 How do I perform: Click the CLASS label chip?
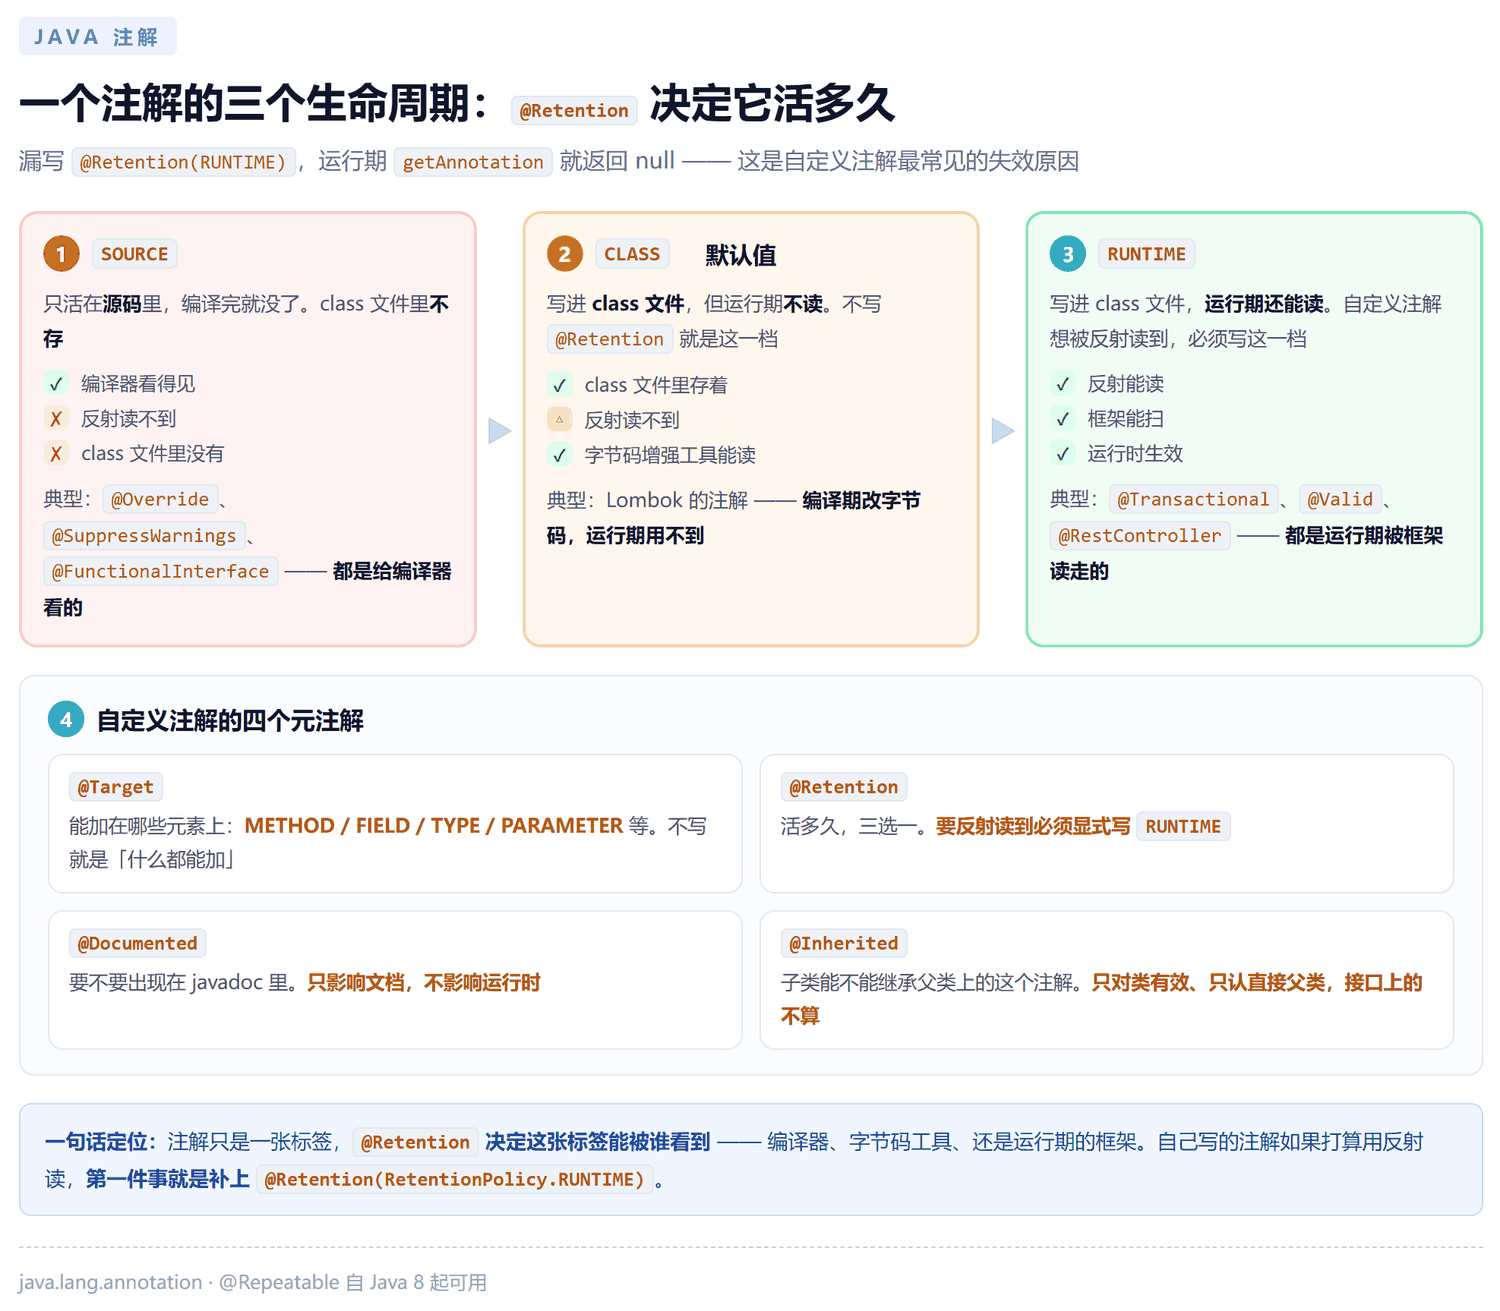(x=632, y=254)
